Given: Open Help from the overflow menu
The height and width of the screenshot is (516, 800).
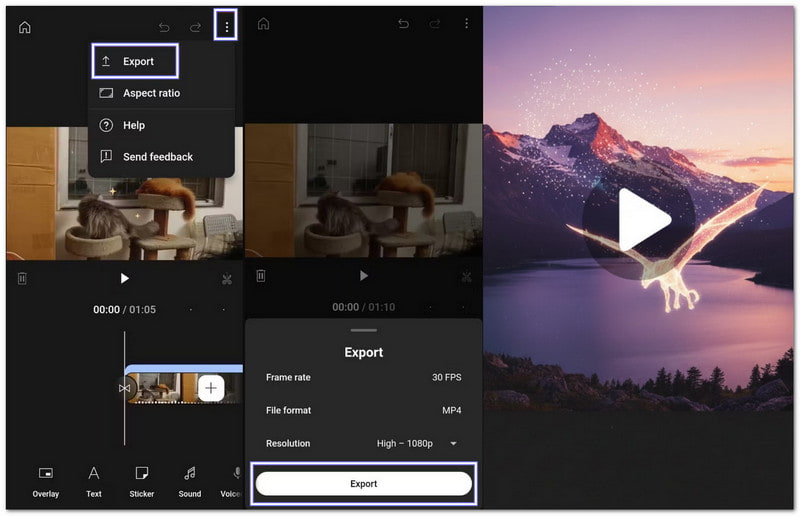Looking at the screenshot, I should (x=161, y=125).
